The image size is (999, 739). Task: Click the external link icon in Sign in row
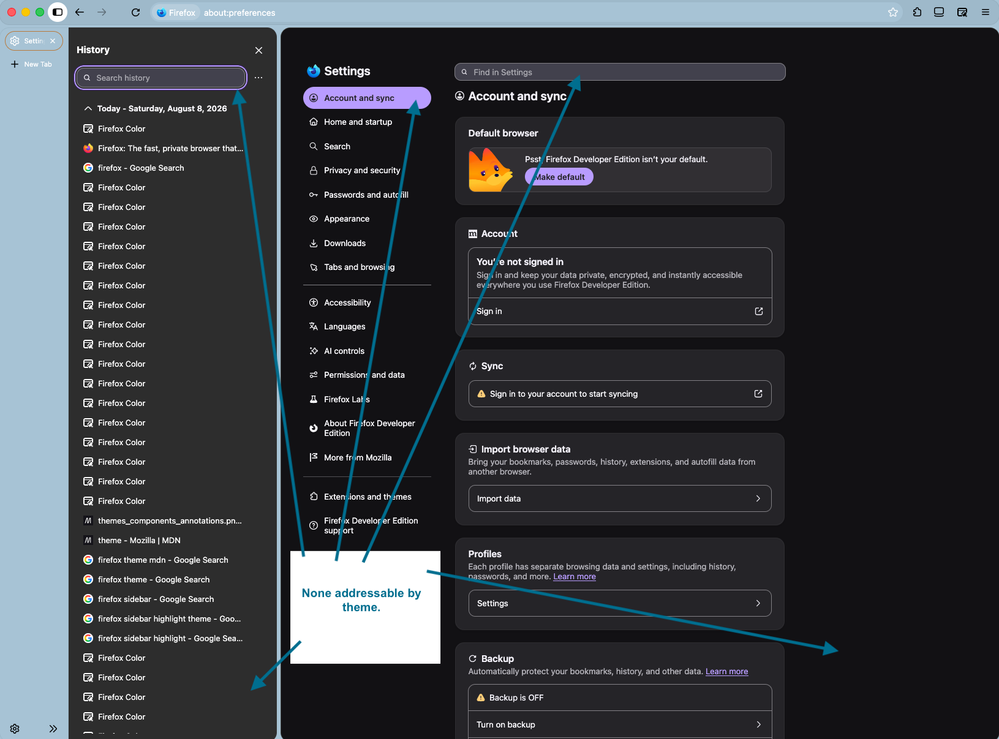click(x=759, y=312)
